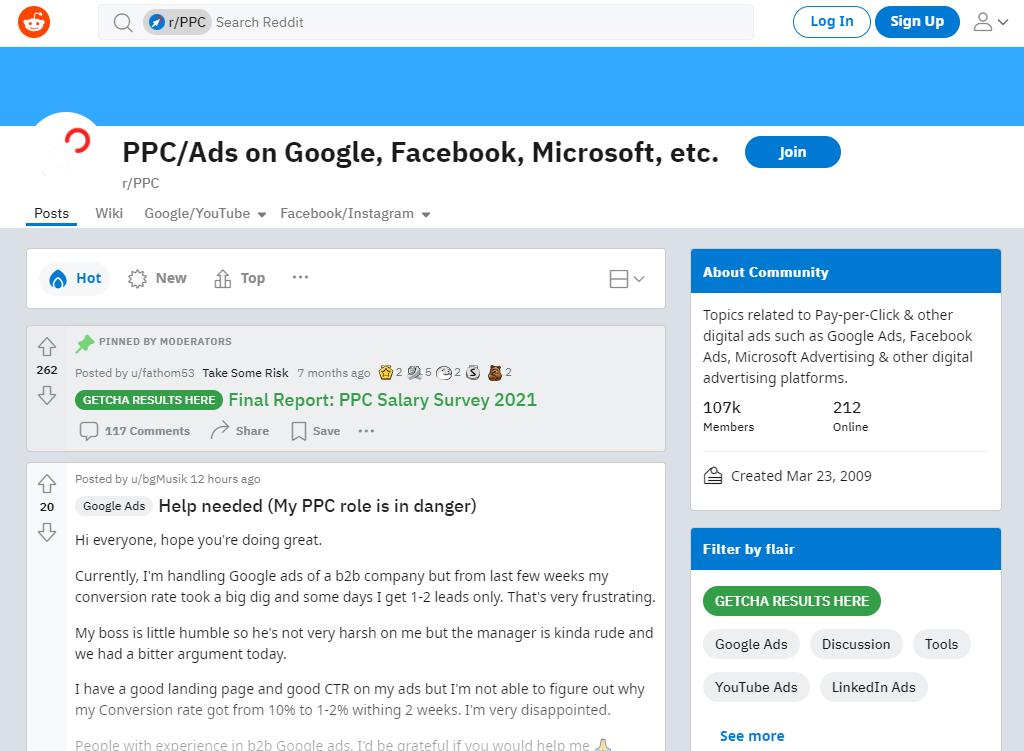1024x751 pixels.
Task: Share the PPC Salary Survey post
Action: (239, 430)
